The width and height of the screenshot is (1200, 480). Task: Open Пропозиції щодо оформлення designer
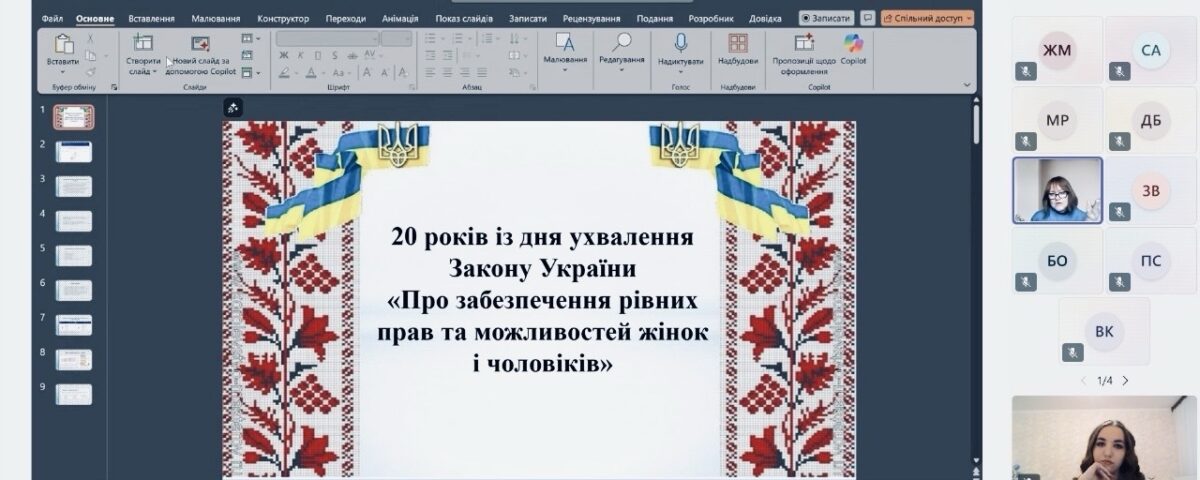pyautogui.click(x=804, y=46)
